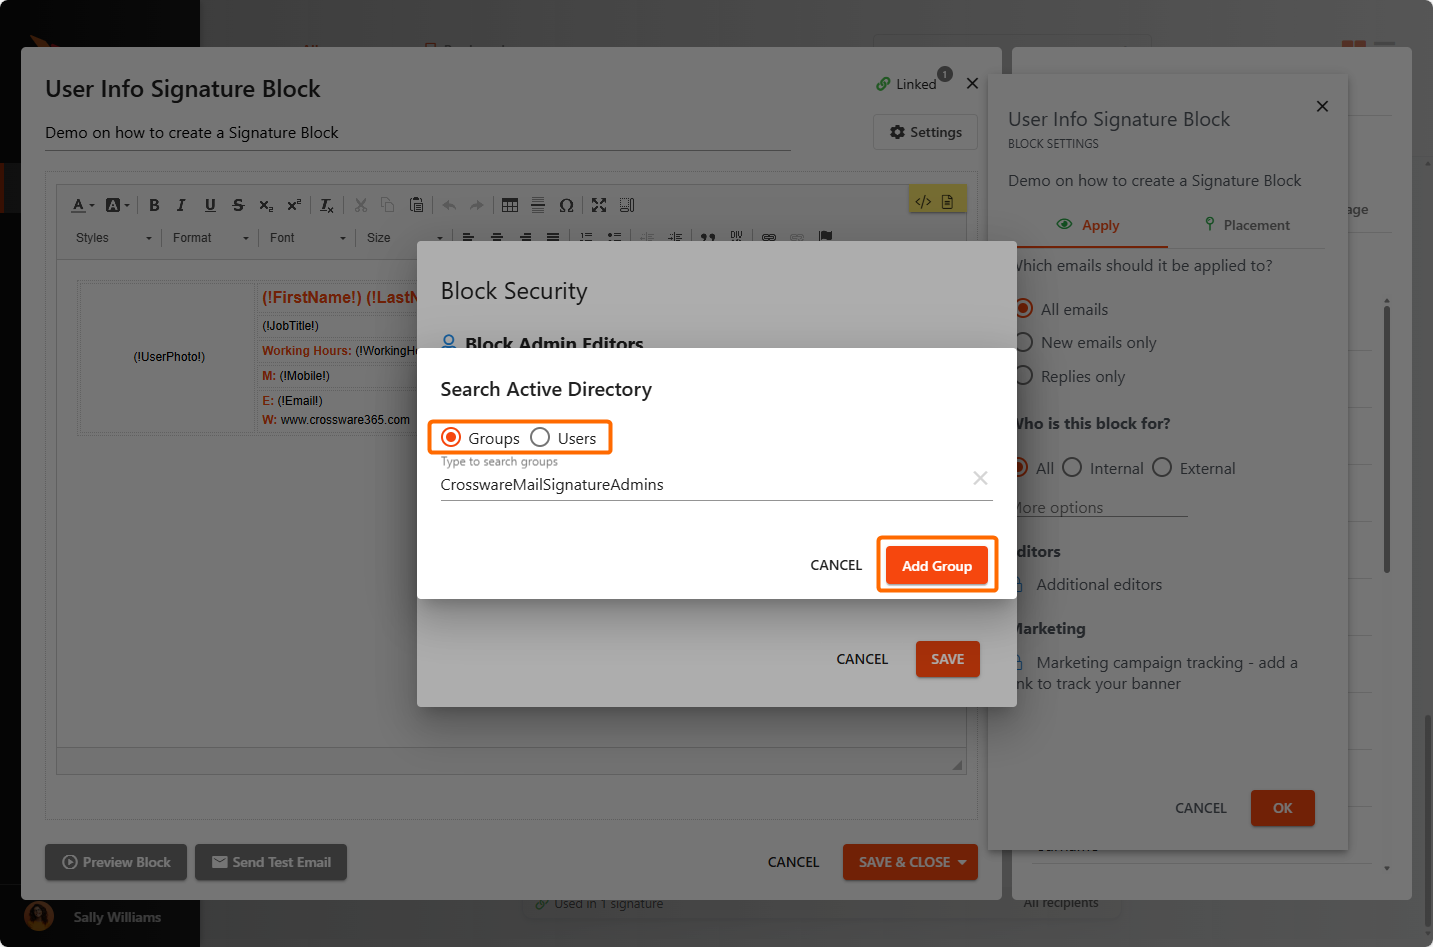Choose the Internal radio option
1433x947 pixels.
(x=1072, y=468)
